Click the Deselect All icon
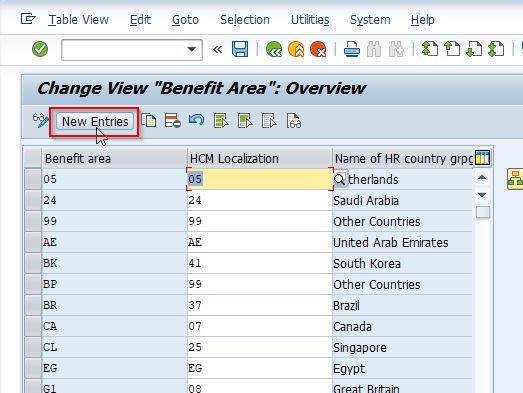Viewport: 523px width, 393px height. 269,120
